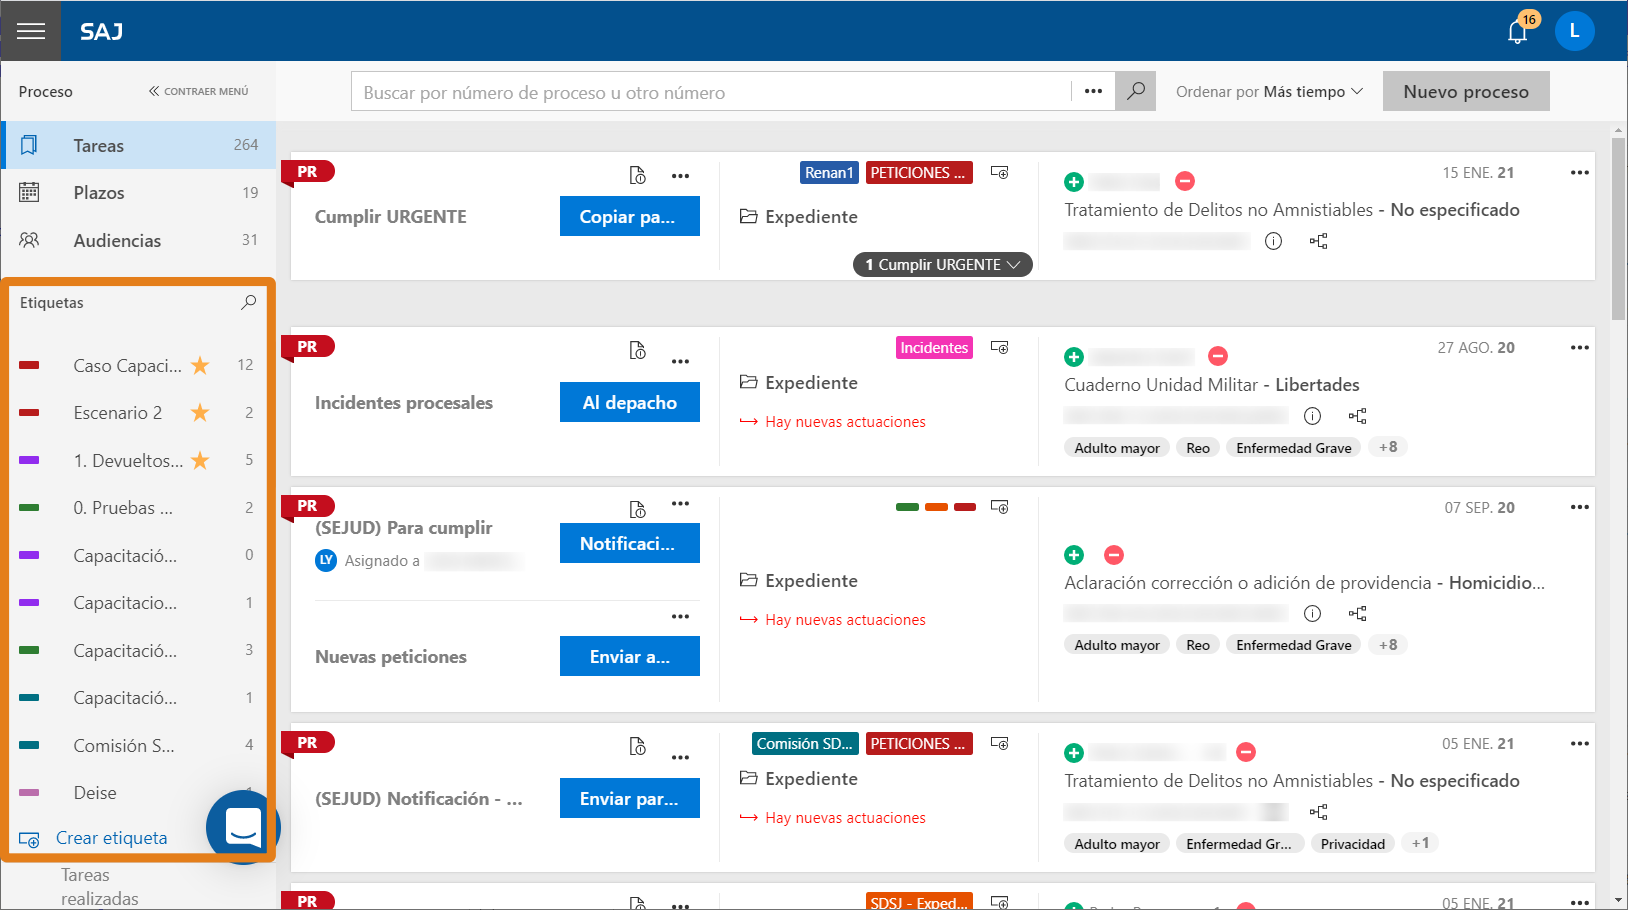Click the pink Incidentes tag label
Screen dimensions: 1628x910
(x=934, y=347)
